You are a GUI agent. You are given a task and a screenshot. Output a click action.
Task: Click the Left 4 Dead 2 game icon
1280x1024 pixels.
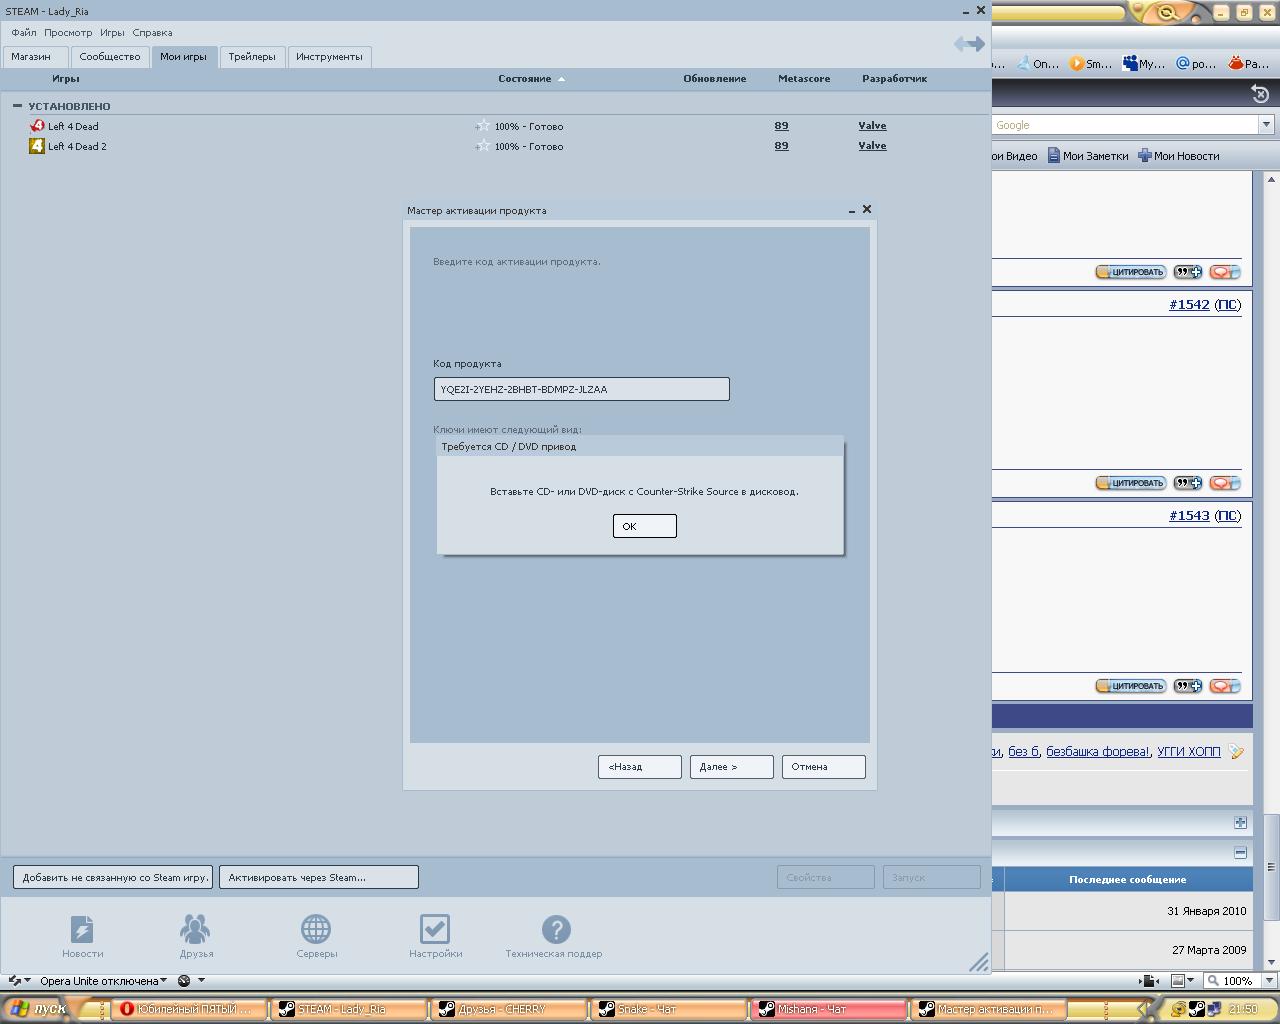coord(37,146)
